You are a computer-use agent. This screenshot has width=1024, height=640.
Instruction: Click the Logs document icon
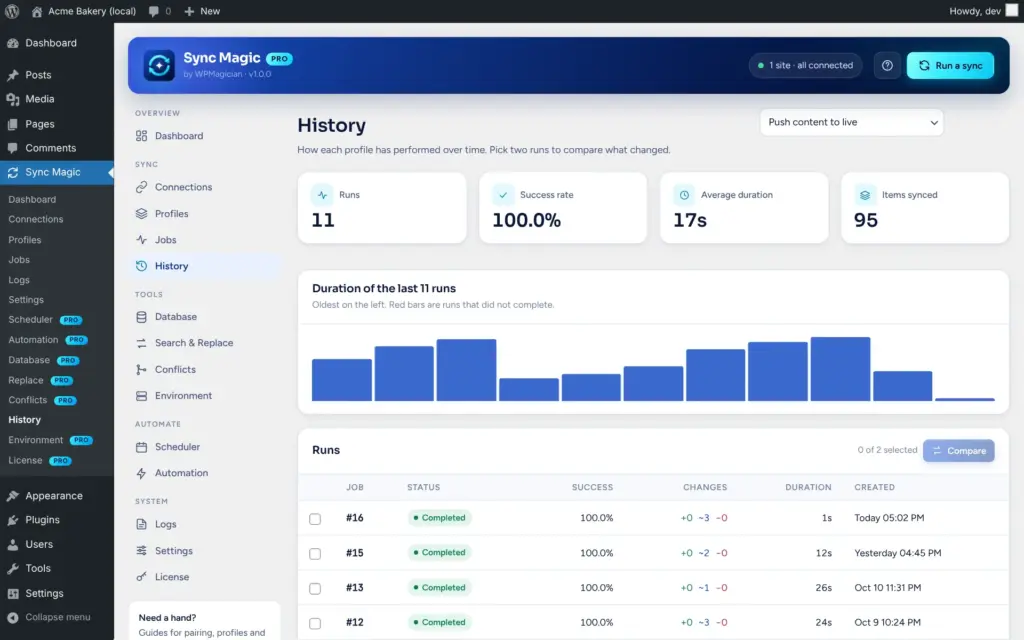click(x=141, y=524)
